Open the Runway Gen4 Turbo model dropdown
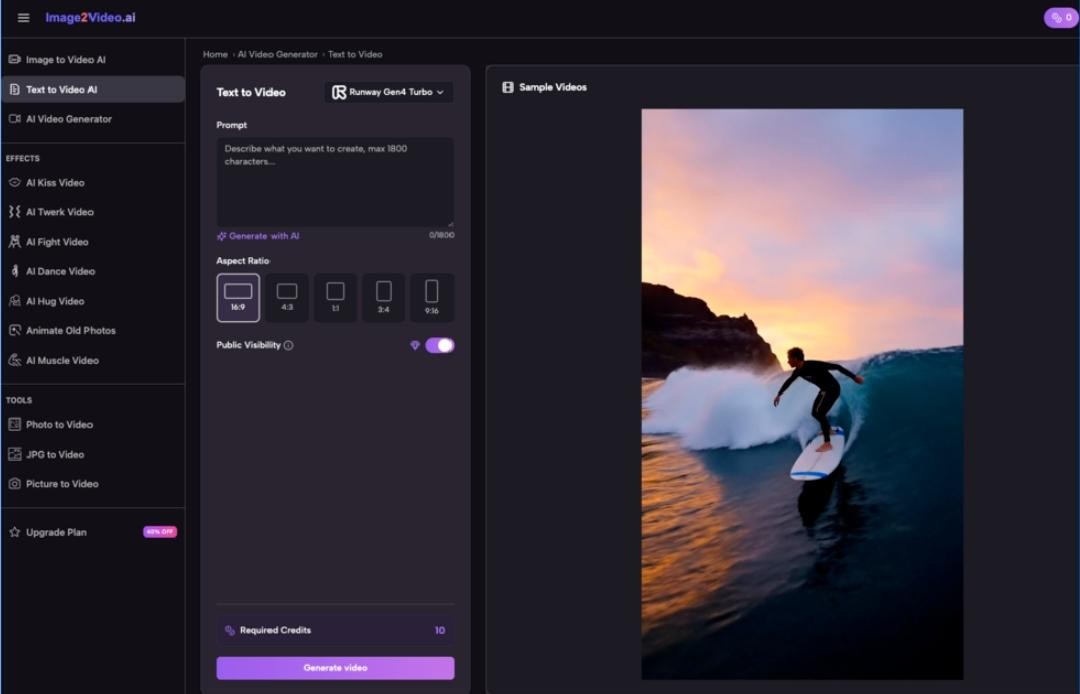The width and height of the screenshot is (1080, 694). coord(389,92)
